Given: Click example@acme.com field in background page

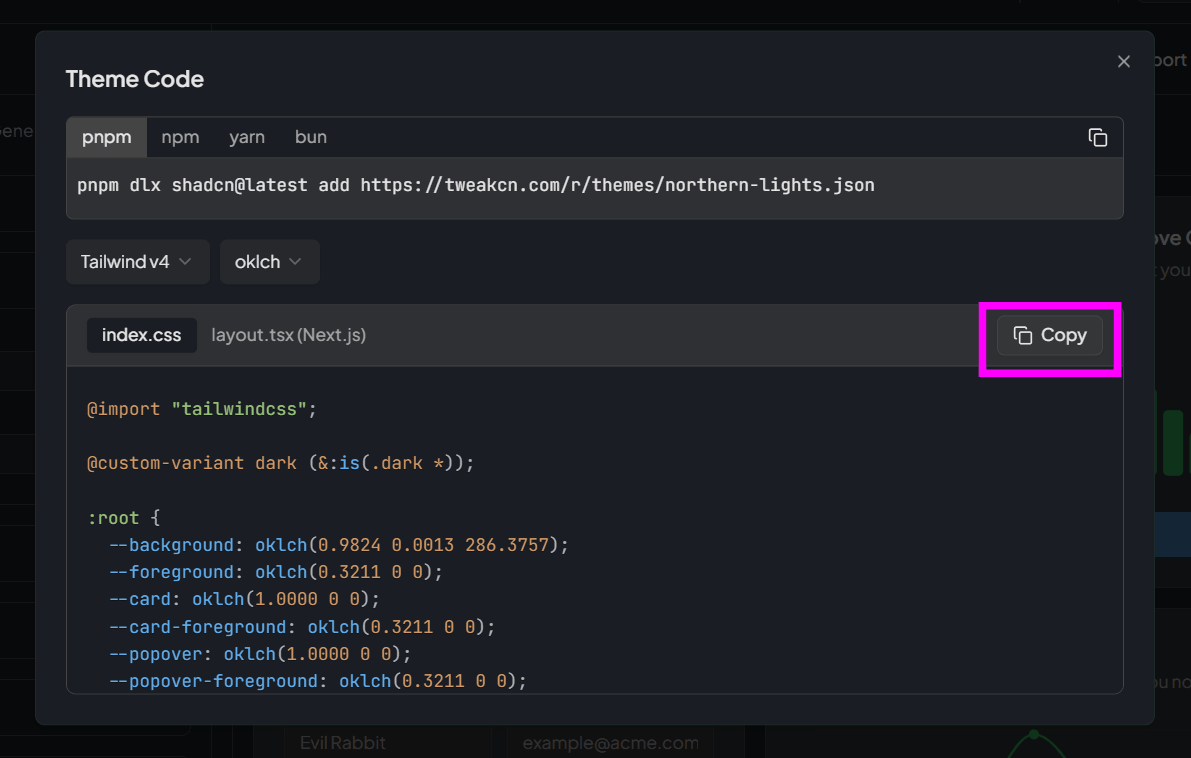Looking at the screenshot, I should [x=611, y=743].
